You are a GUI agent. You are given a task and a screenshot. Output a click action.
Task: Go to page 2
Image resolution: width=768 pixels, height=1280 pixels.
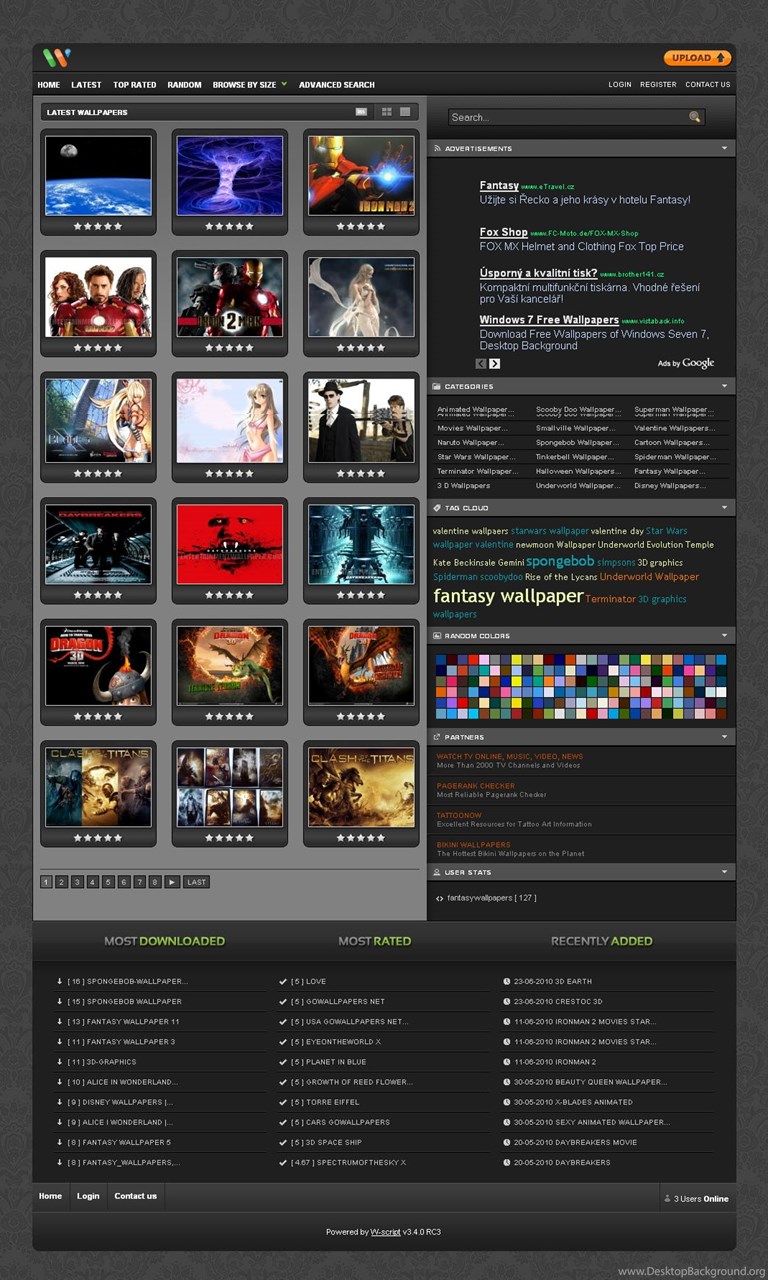tap(62, 882)
